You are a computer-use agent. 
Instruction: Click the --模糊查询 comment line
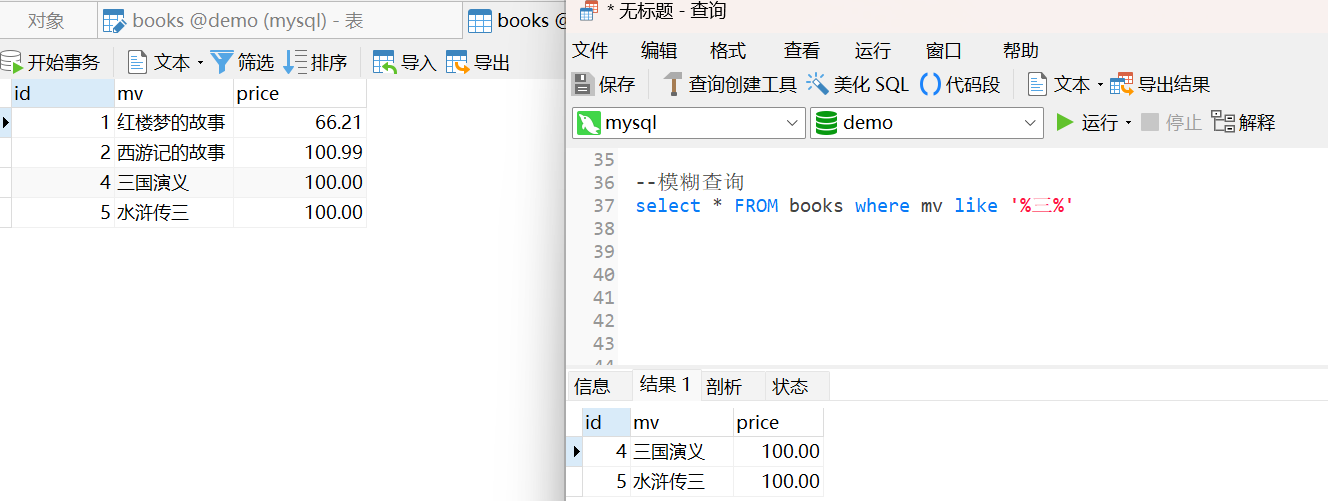click(x=690, y=183)
